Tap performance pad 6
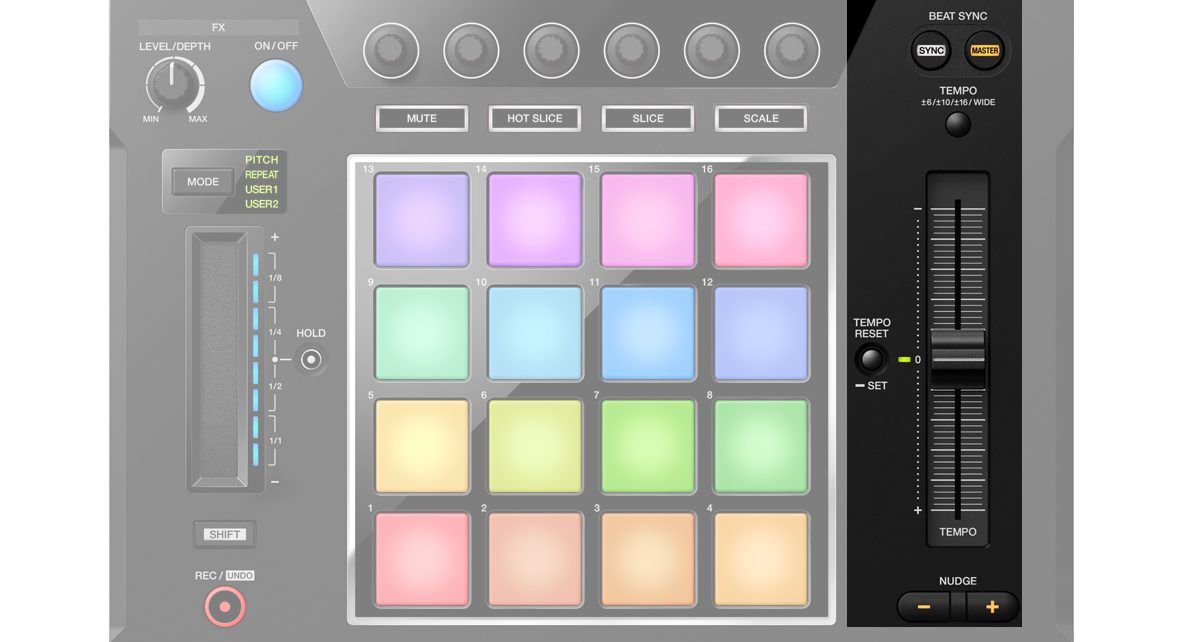Image resolution: width=1204 pixels, height=642 pixels. tap(535, 446)
